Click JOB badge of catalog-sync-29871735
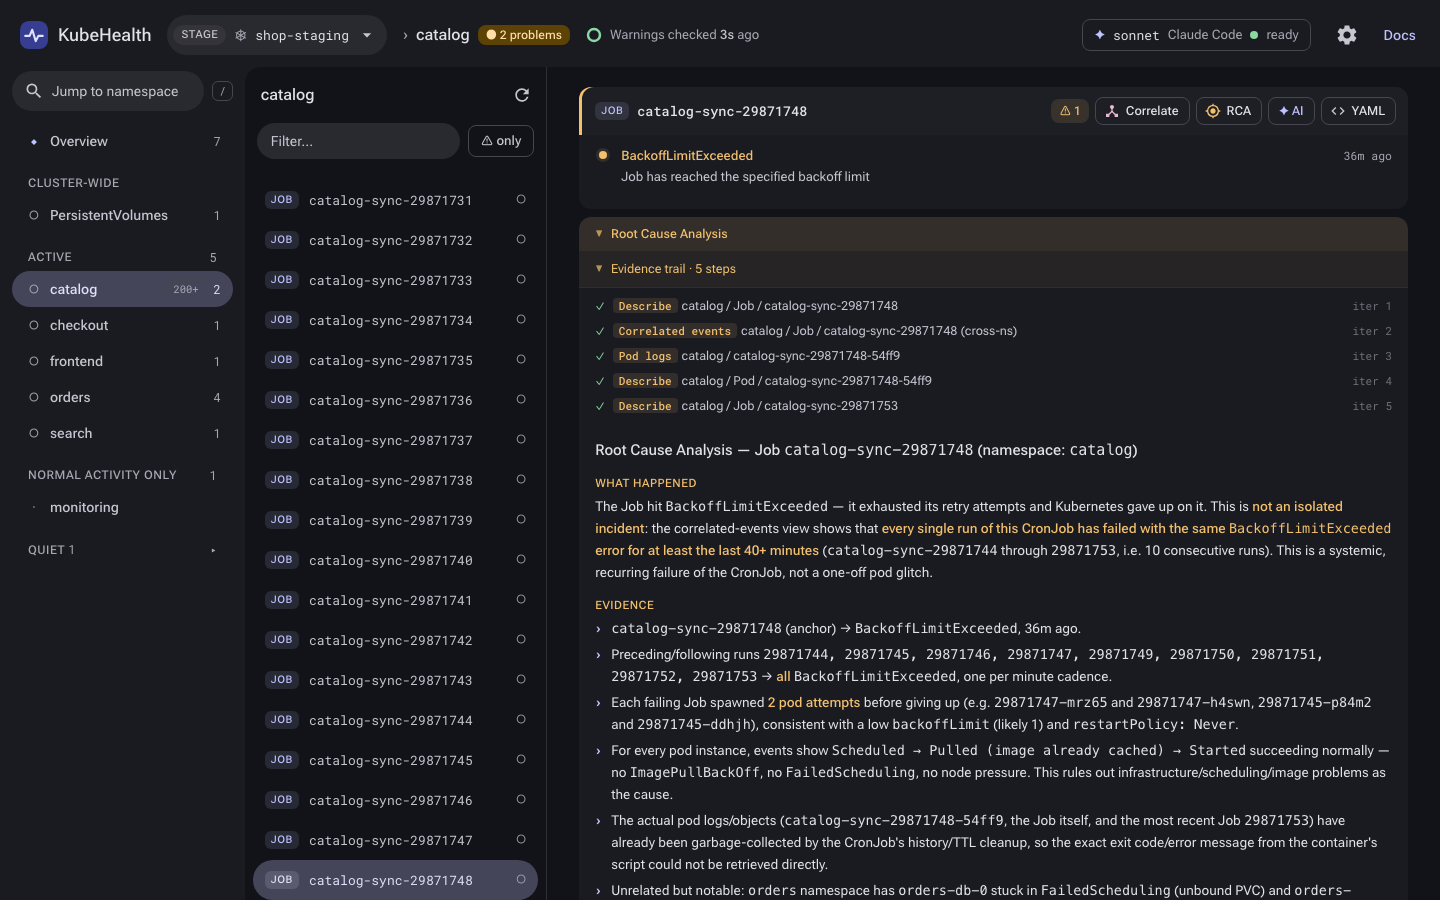This screenshot has height=900, width=1440. [282, 360]
